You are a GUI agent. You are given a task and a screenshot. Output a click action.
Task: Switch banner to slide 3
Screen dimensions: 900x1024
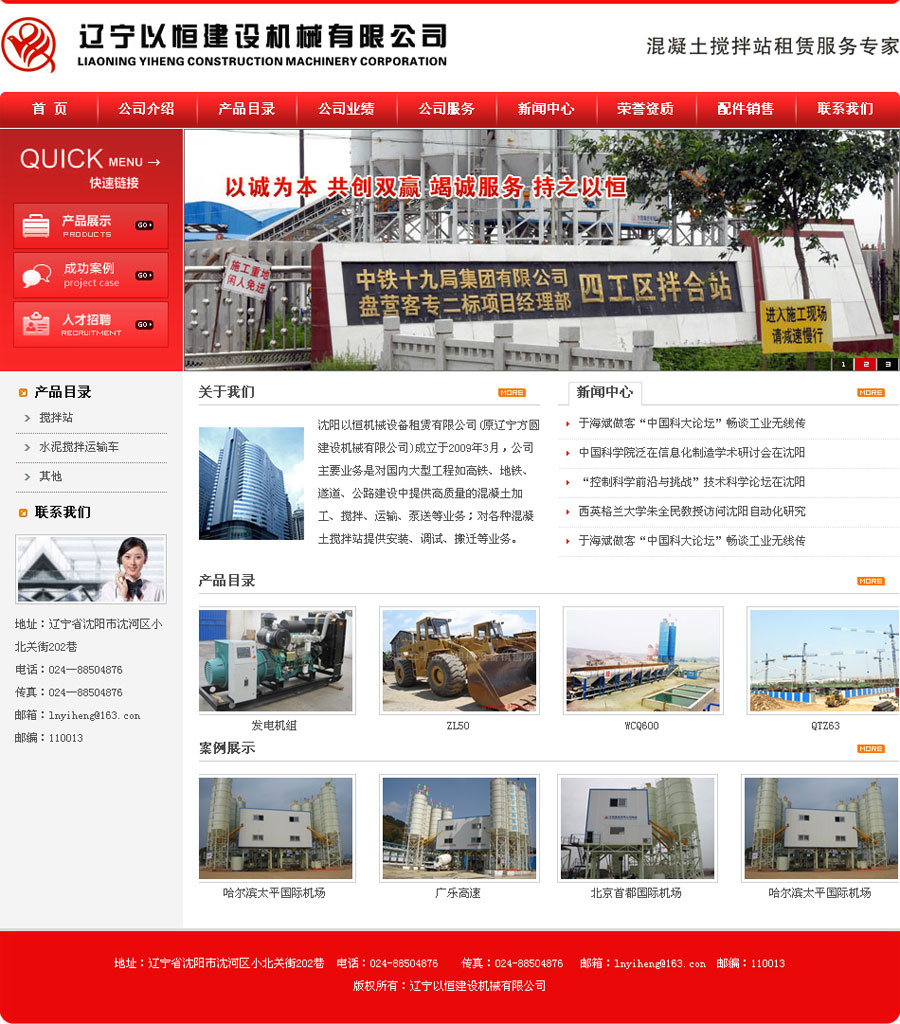[x=888, y=364]
